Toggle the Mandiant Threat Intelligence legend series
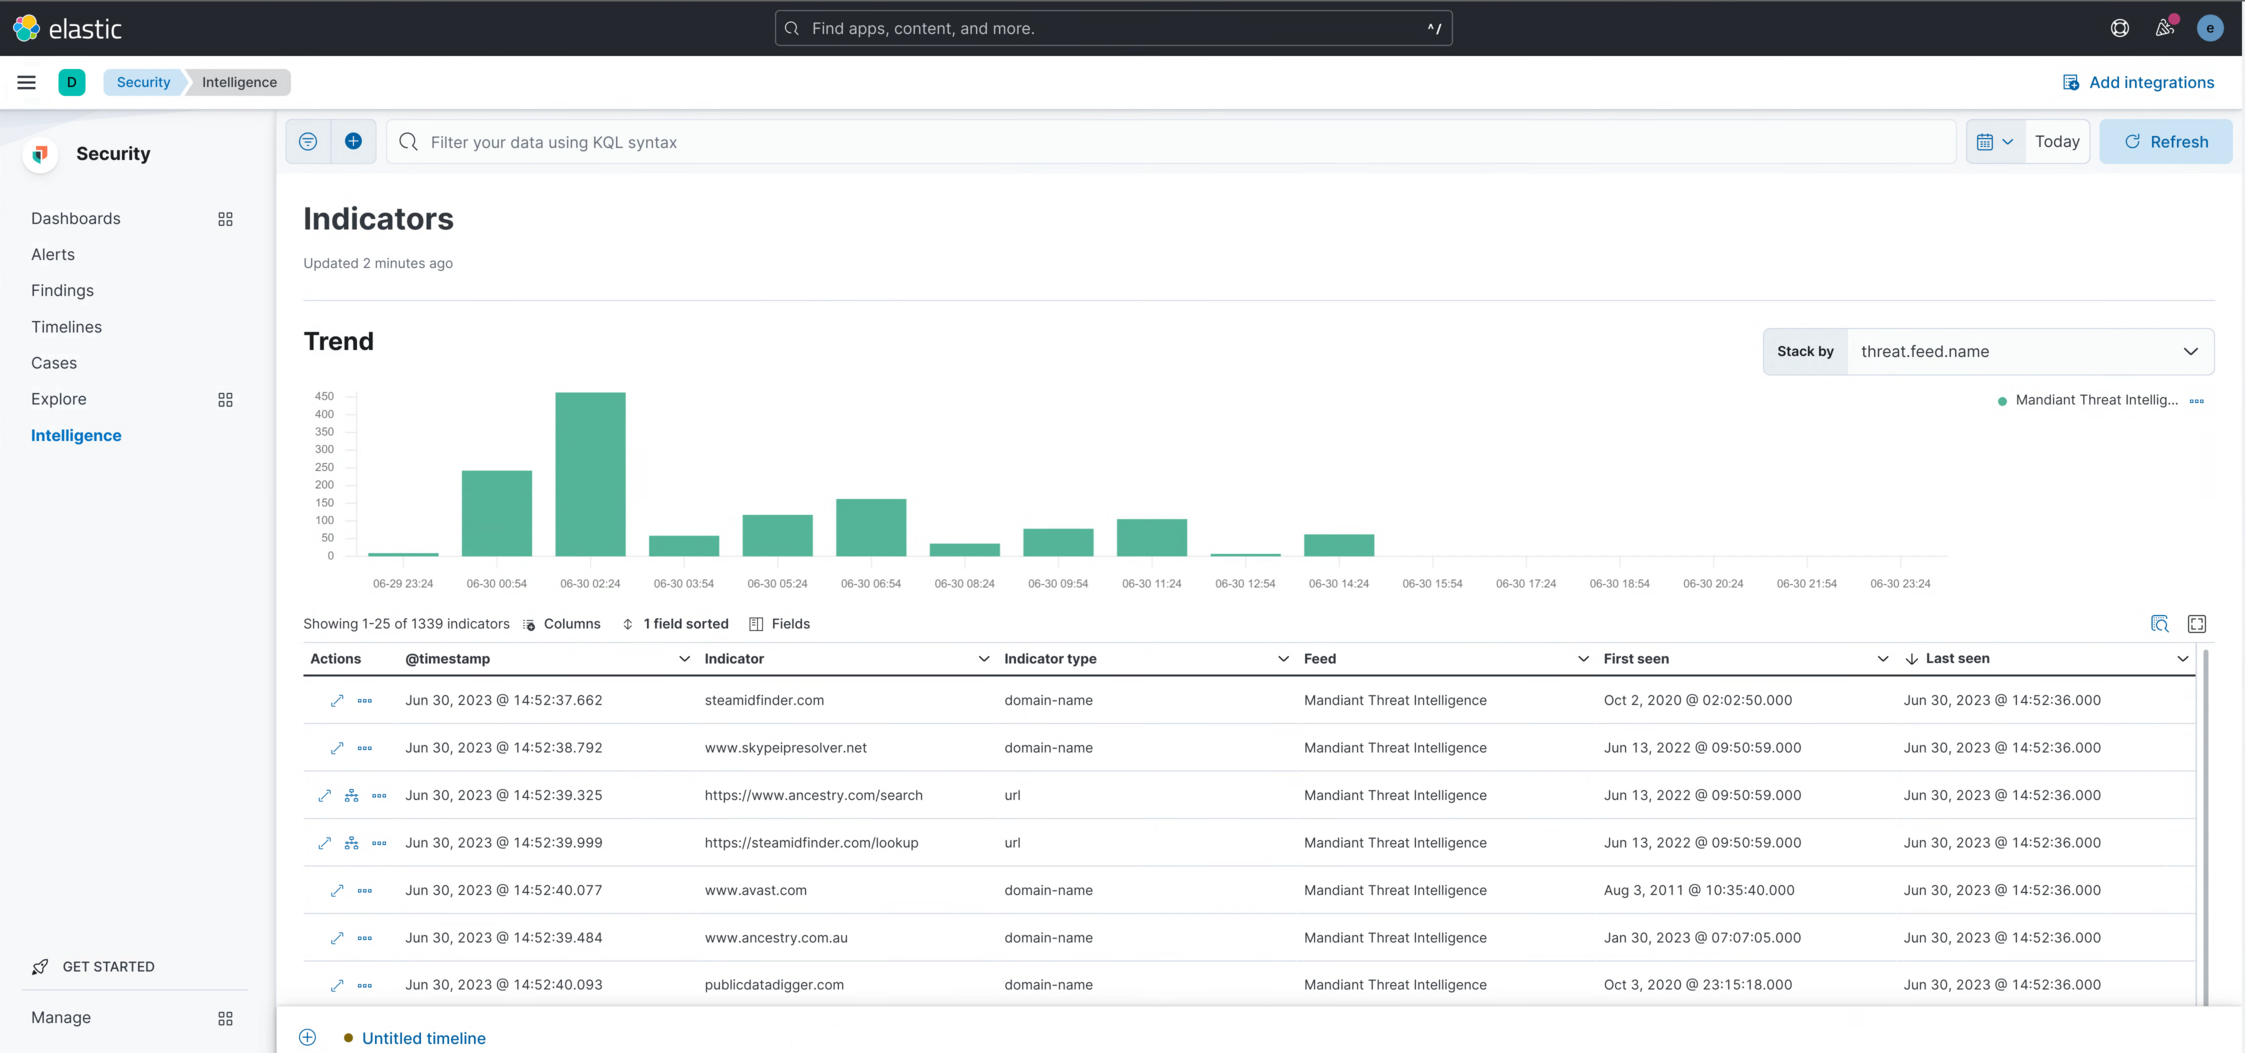Screen dimensions: 2245x1053 [x=2090, y=400]
